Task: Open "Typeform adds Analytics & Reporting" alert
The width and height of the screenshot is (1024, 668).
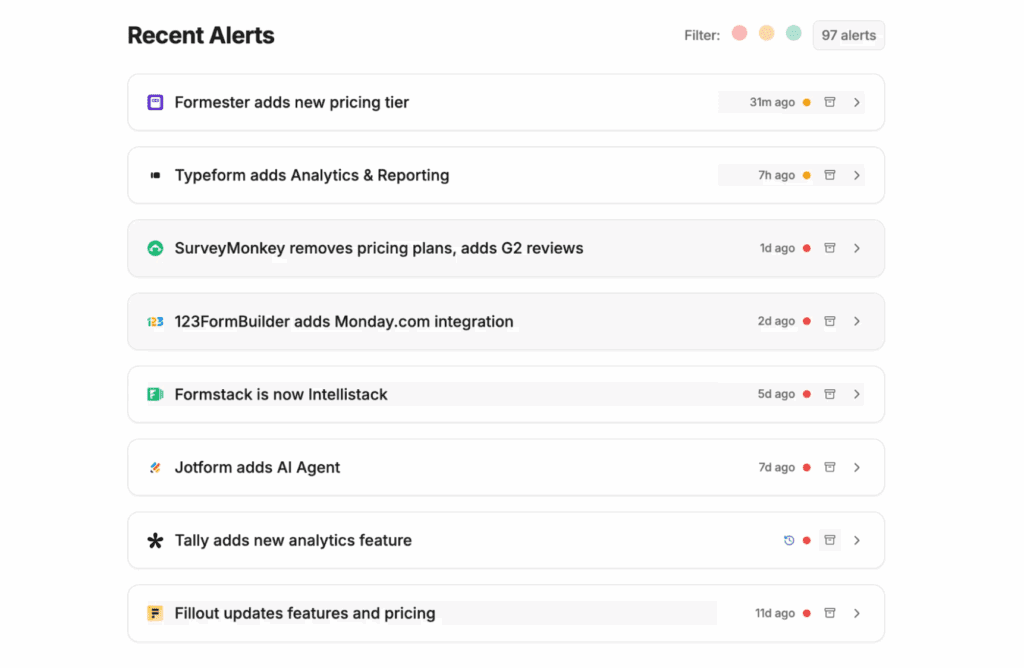Action: pyautogui.click(x=311, y=175)
